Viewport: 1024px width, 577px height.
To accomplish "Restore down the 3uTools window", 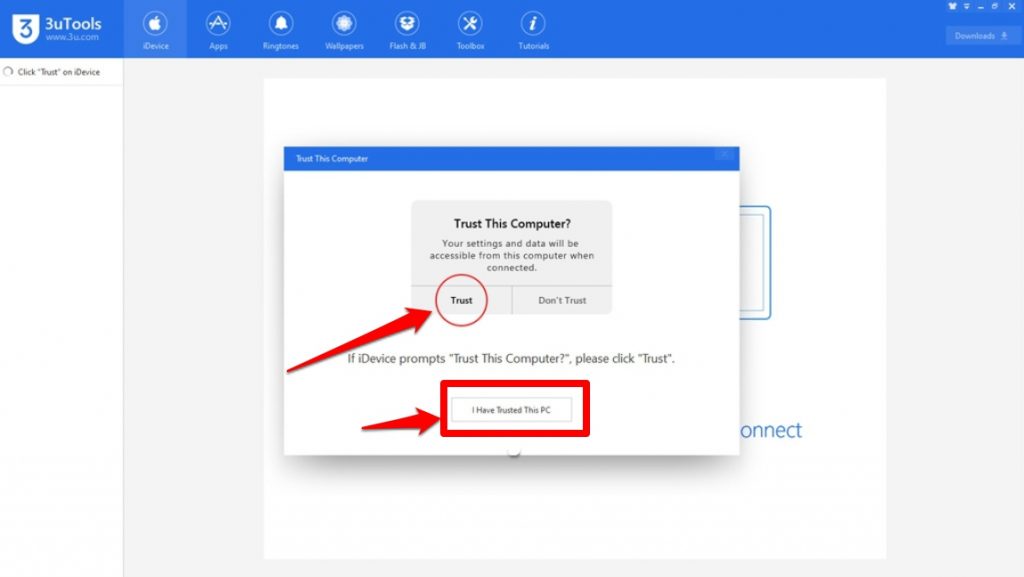I will [x=997, y=6].
